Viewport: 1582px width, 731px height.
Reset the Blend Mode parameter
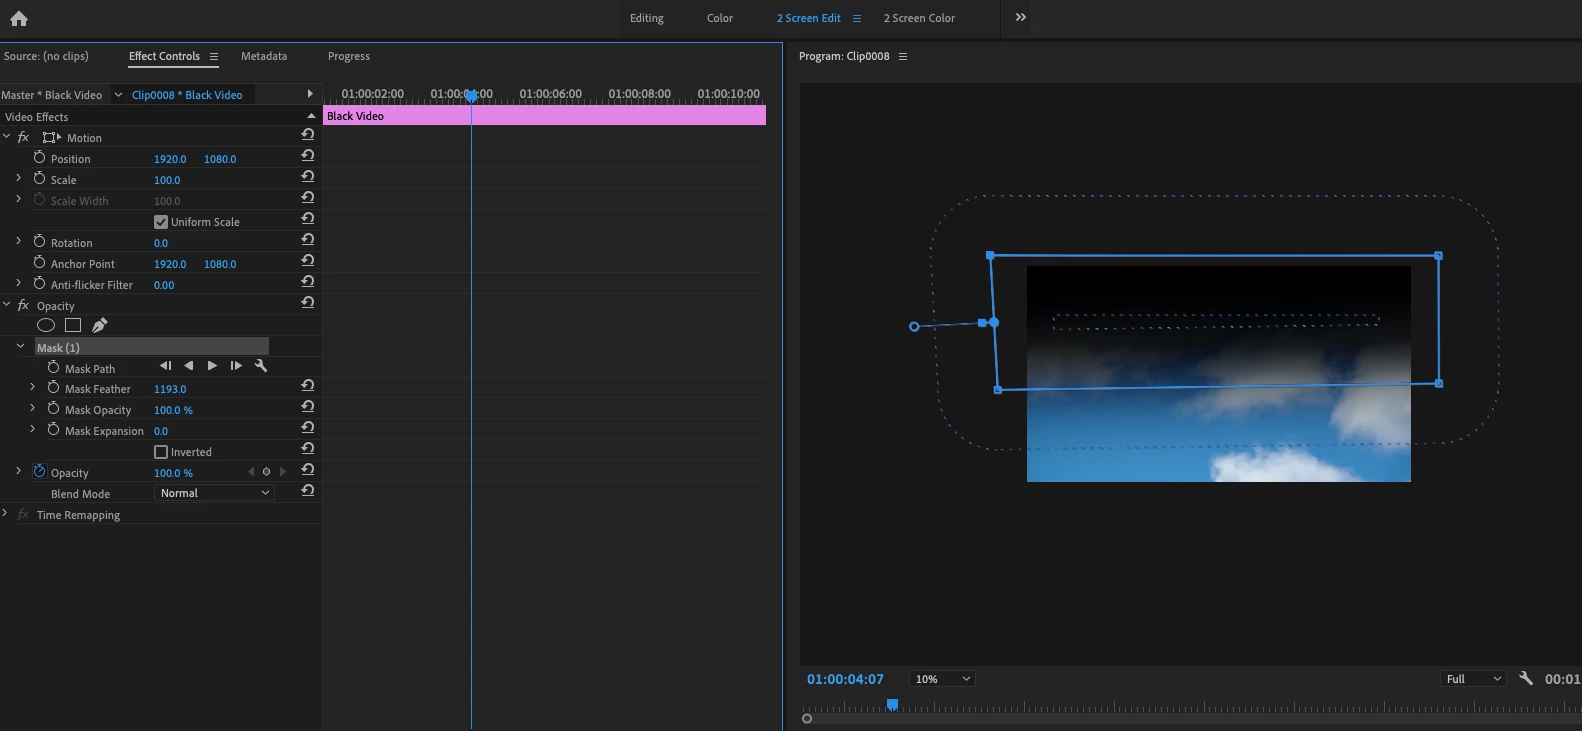point(308,491)
